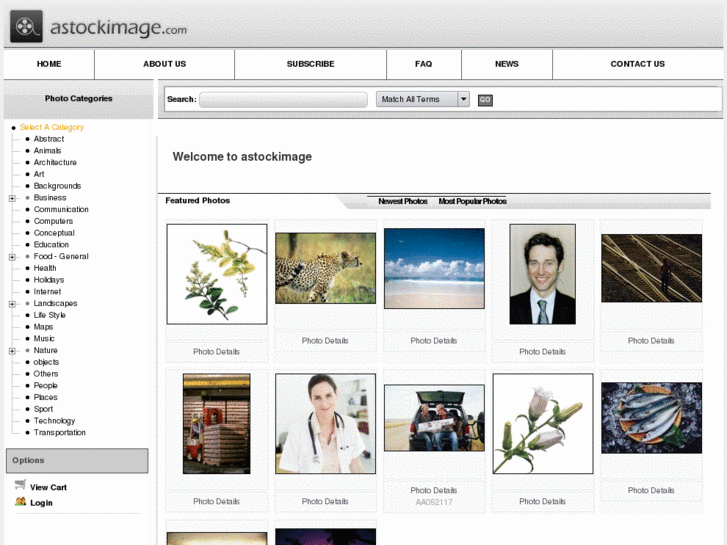Screen dimensions: 727x545
Task: Select the Transportation category
Action: (x=59, y=433)
